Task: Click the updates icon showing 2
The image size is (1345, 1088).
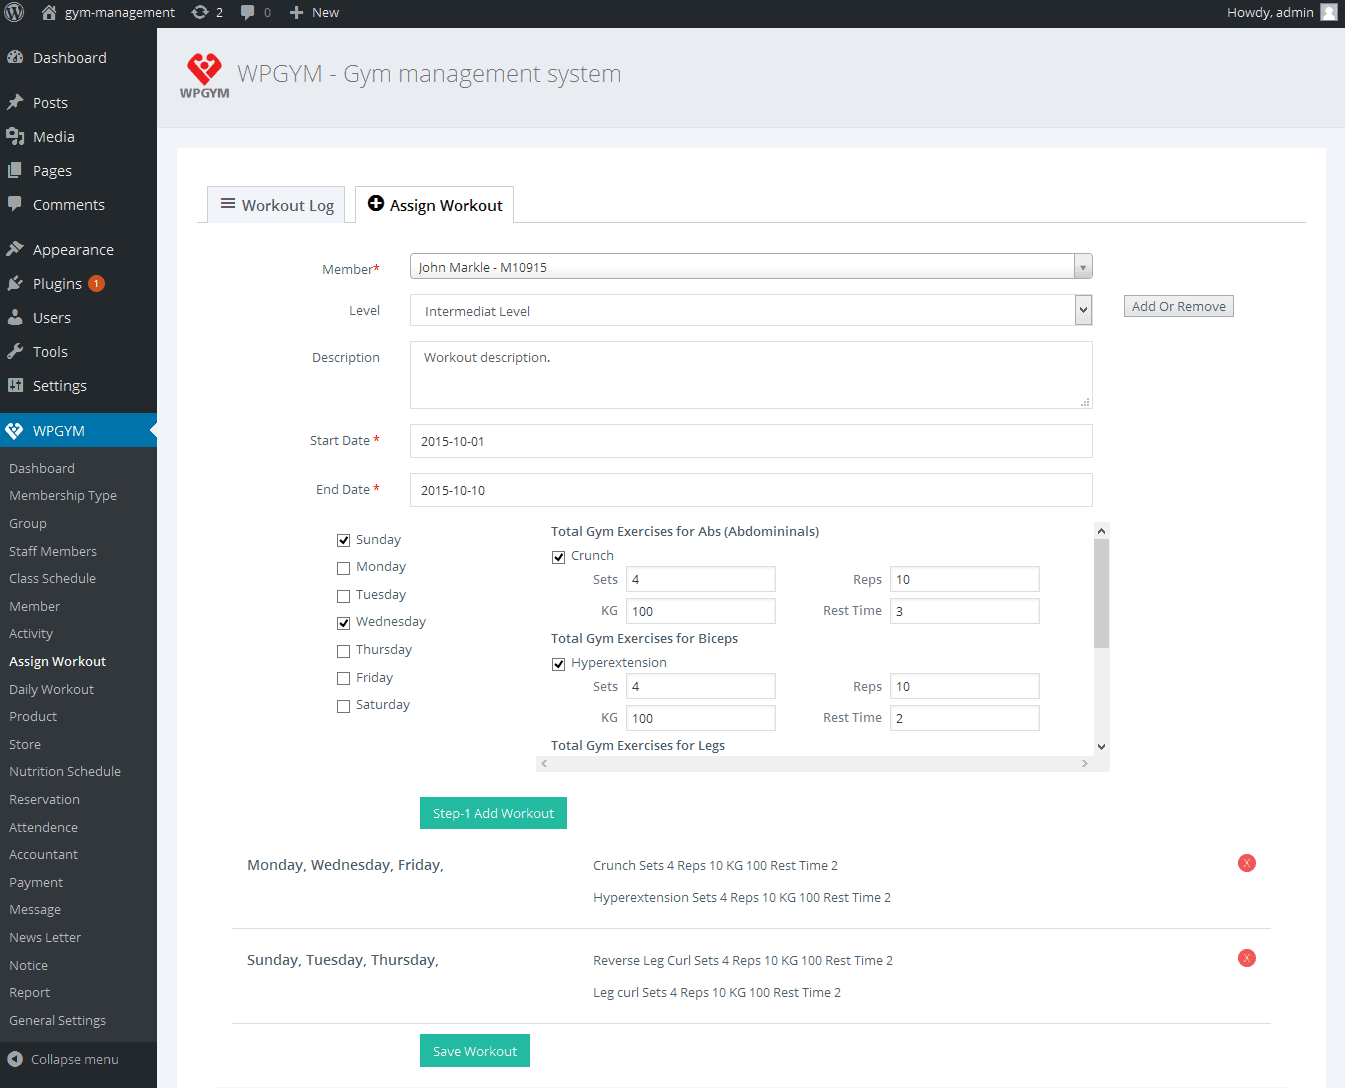Action: (x=200, y=12)
